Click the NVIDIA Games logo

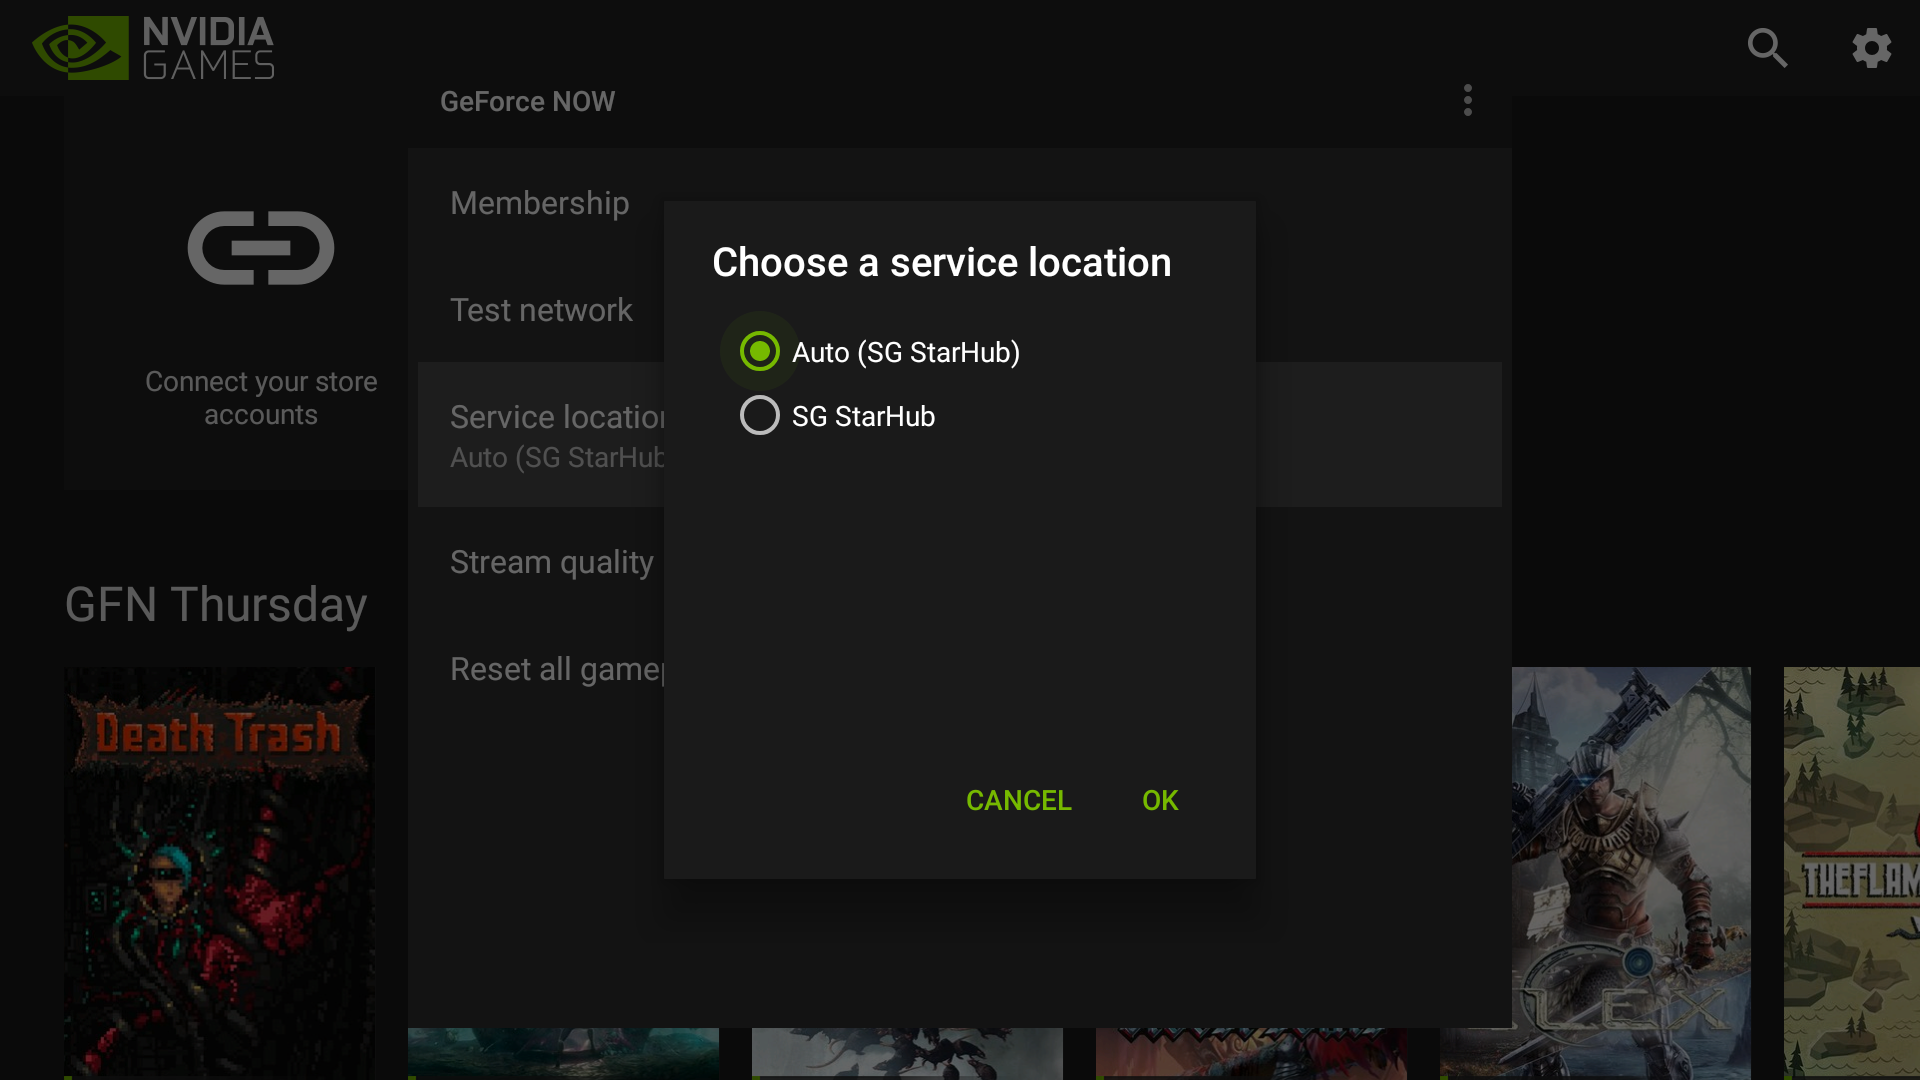click(153, 47)
